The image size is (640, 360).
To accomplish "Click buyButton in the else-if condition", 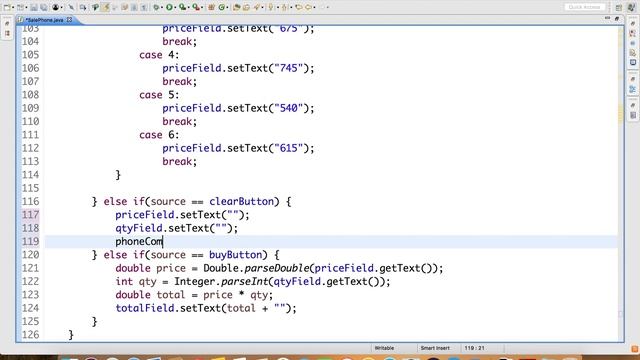I will click(x=236, y=255).
